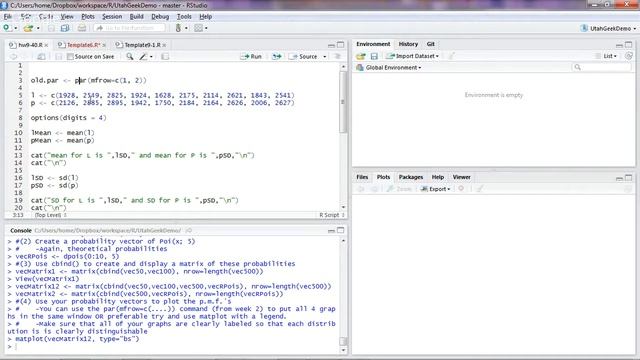Click the (Top Level) scope selector
The image size is (640, 360).
click(x=51, y=215)
